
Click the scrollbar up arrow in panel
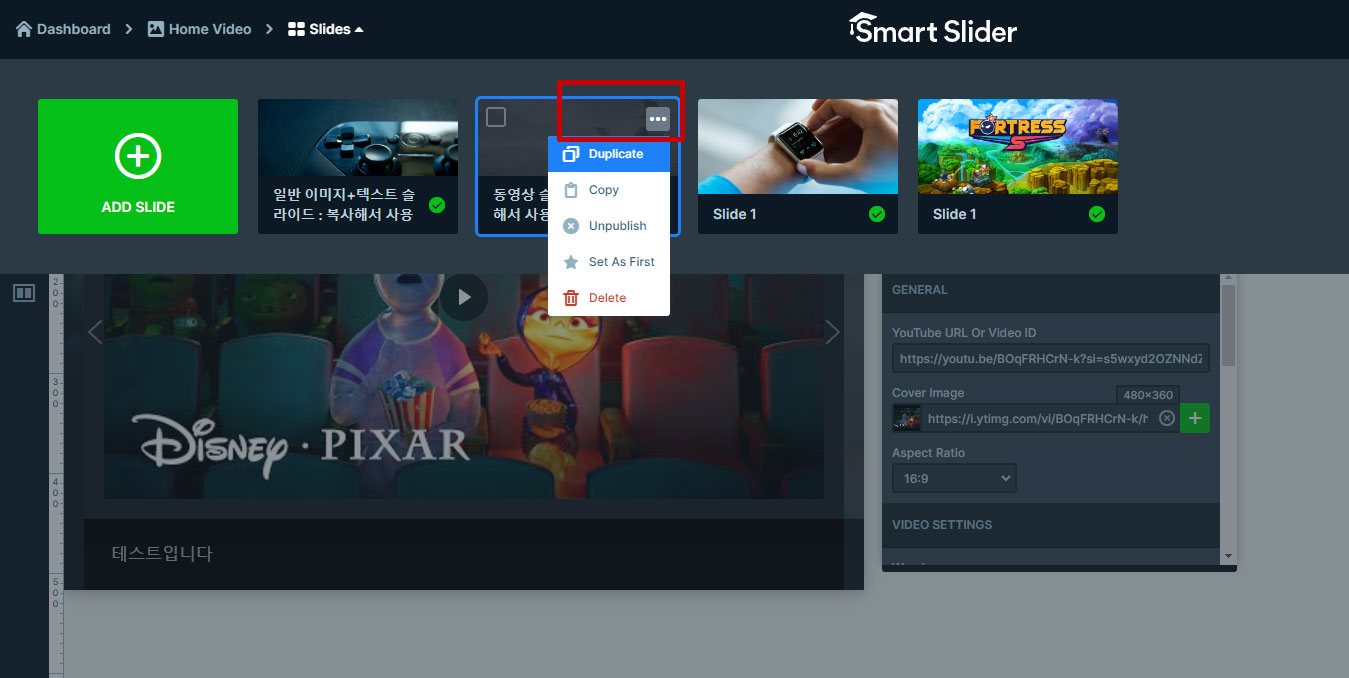click(1228, 279)
